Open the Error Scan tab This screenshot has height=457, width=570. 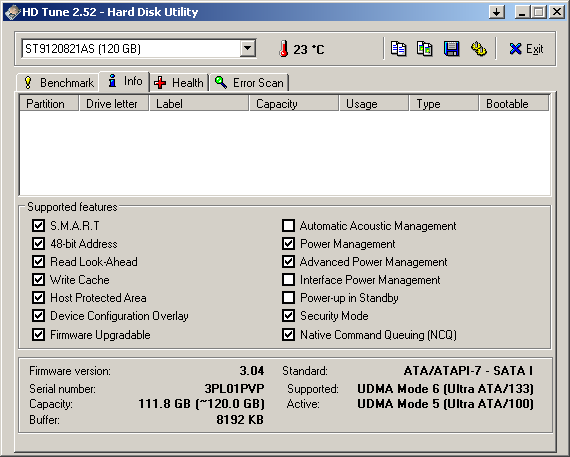pos(249,83)
